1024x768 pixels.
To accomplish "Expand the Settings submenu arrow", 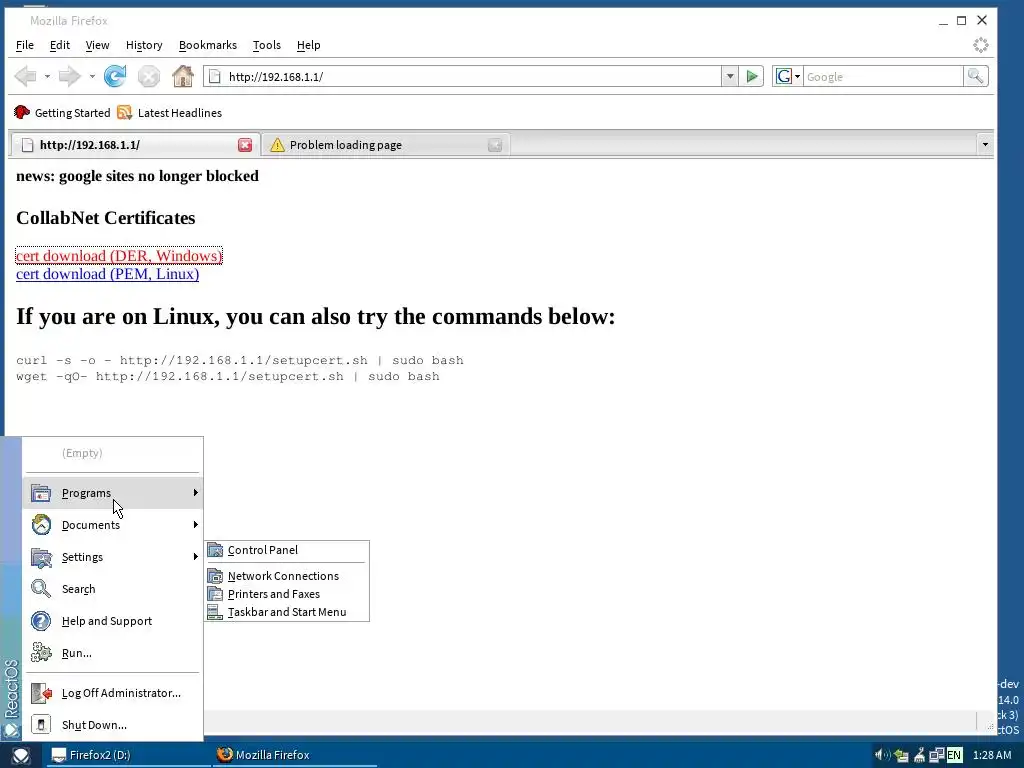I will (195, 557).
